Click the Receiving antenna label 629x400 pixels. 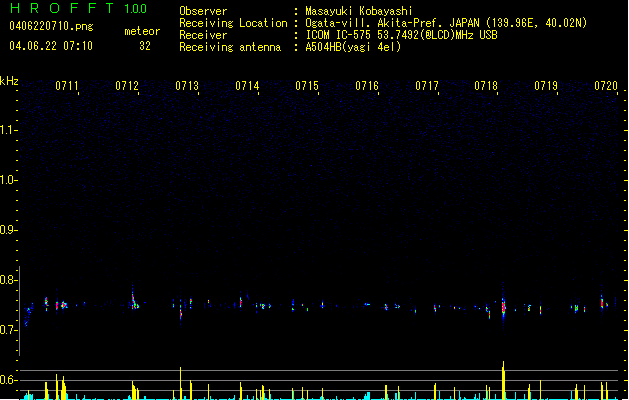[230, 47]
